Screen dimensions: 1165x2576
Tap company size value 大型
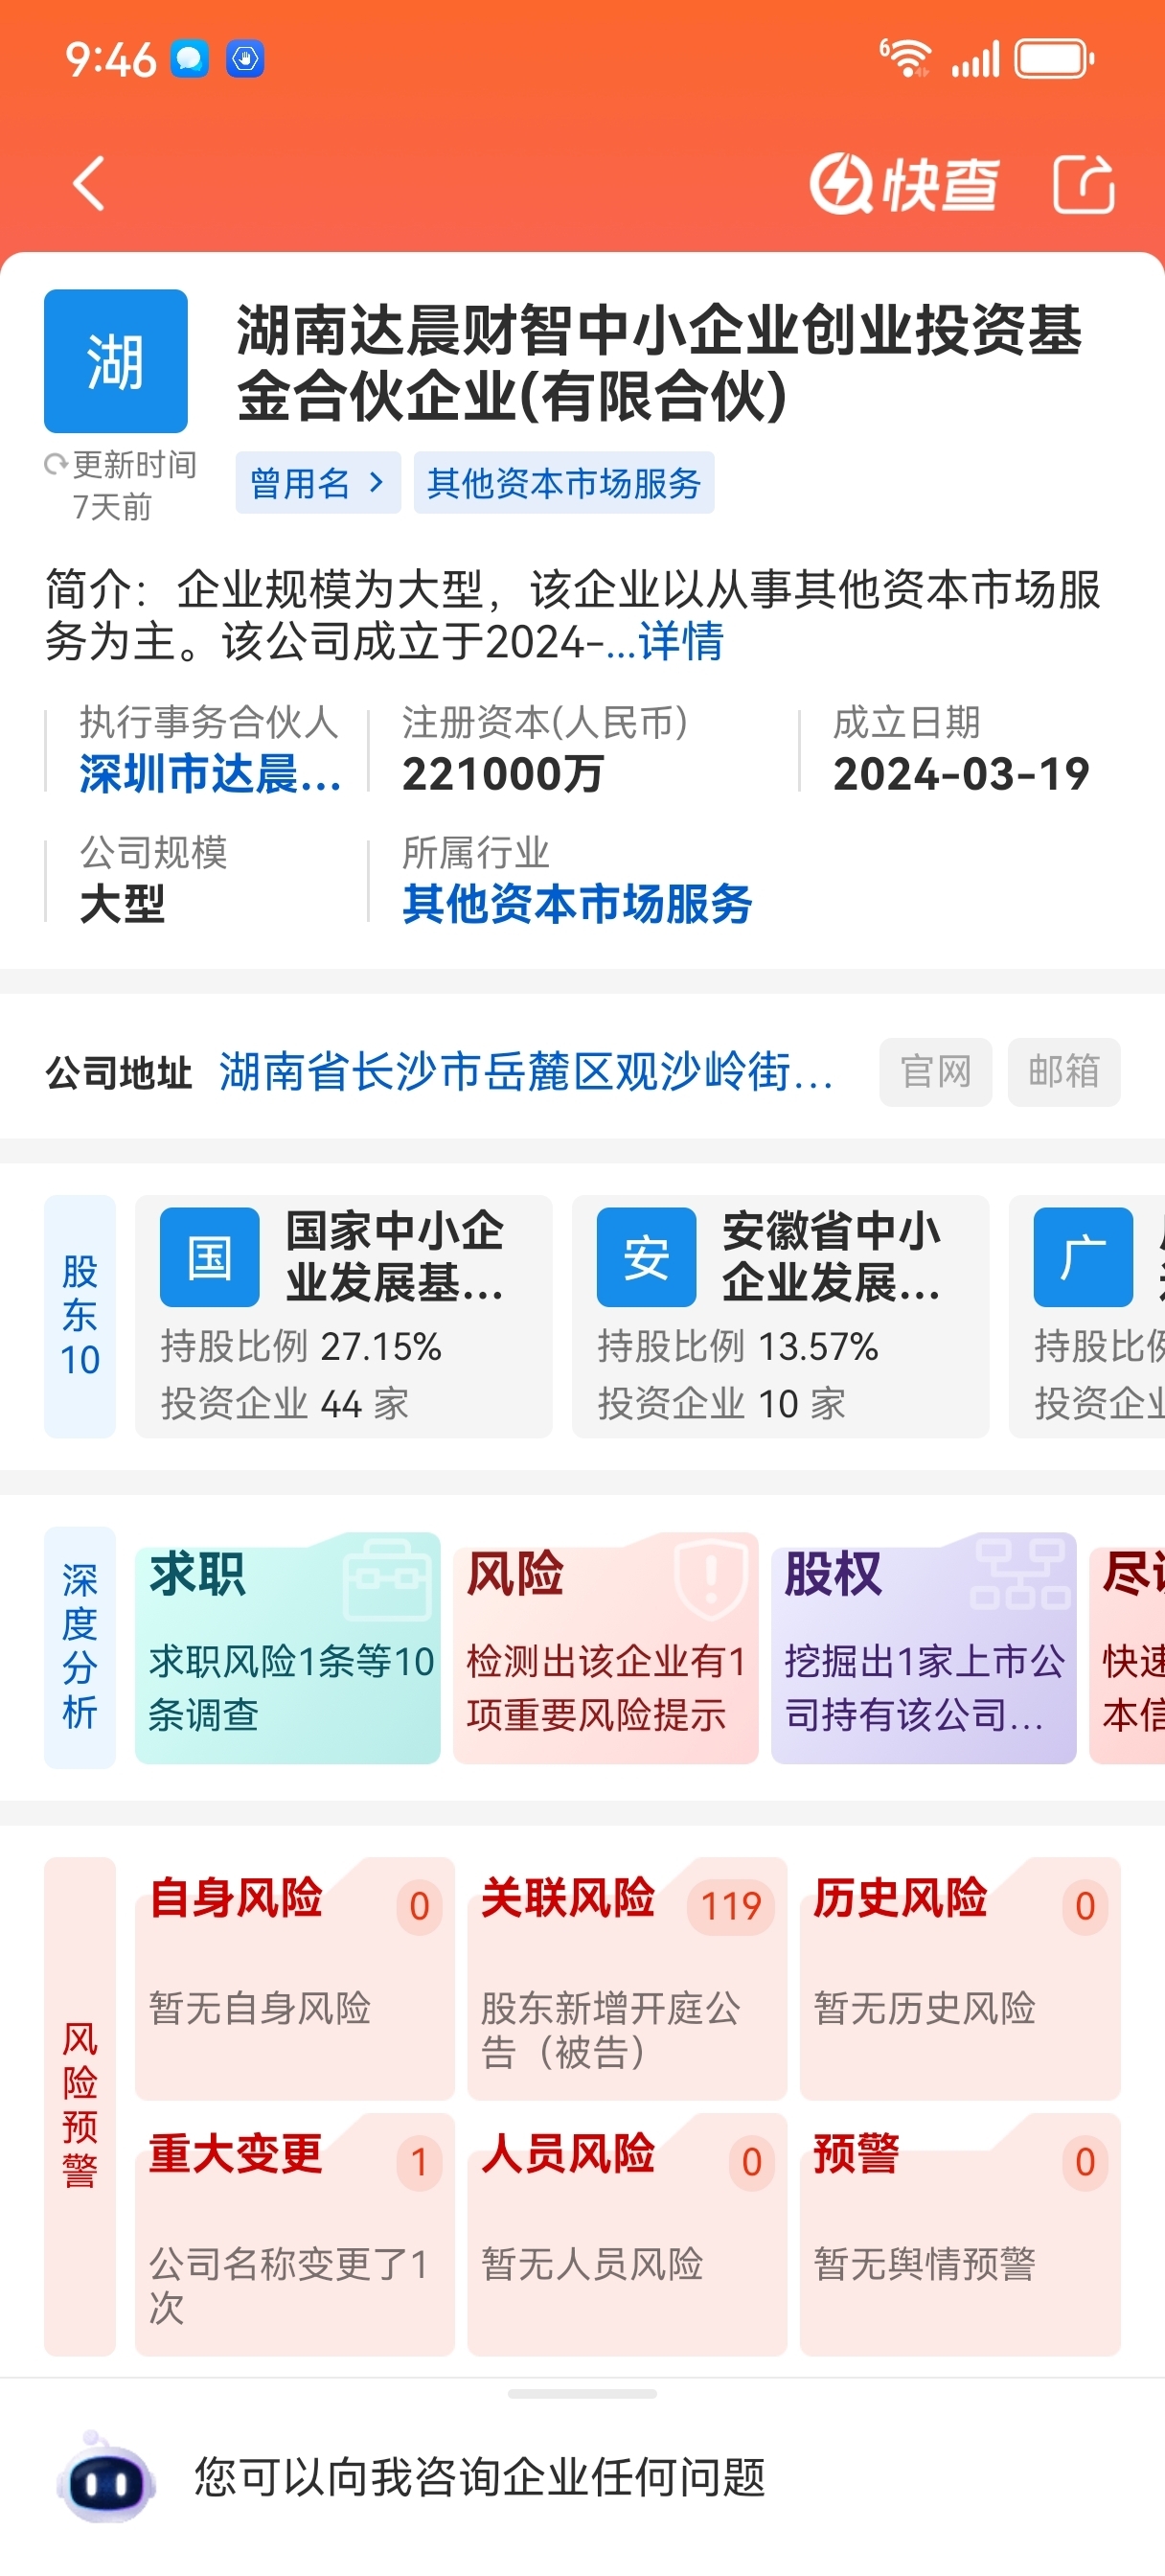(x=122, y=904)
